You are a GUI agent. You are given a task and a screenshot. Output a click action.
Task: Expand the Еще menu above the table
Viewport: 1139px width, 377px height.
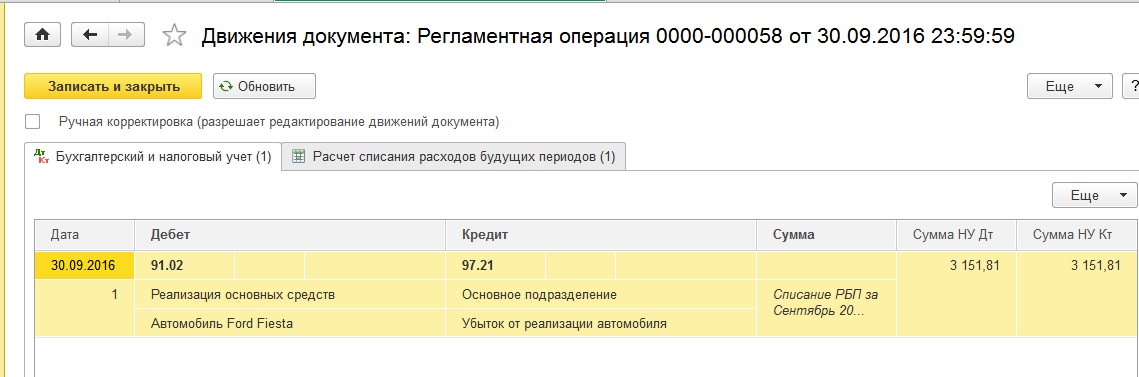tap(1095, 195)
